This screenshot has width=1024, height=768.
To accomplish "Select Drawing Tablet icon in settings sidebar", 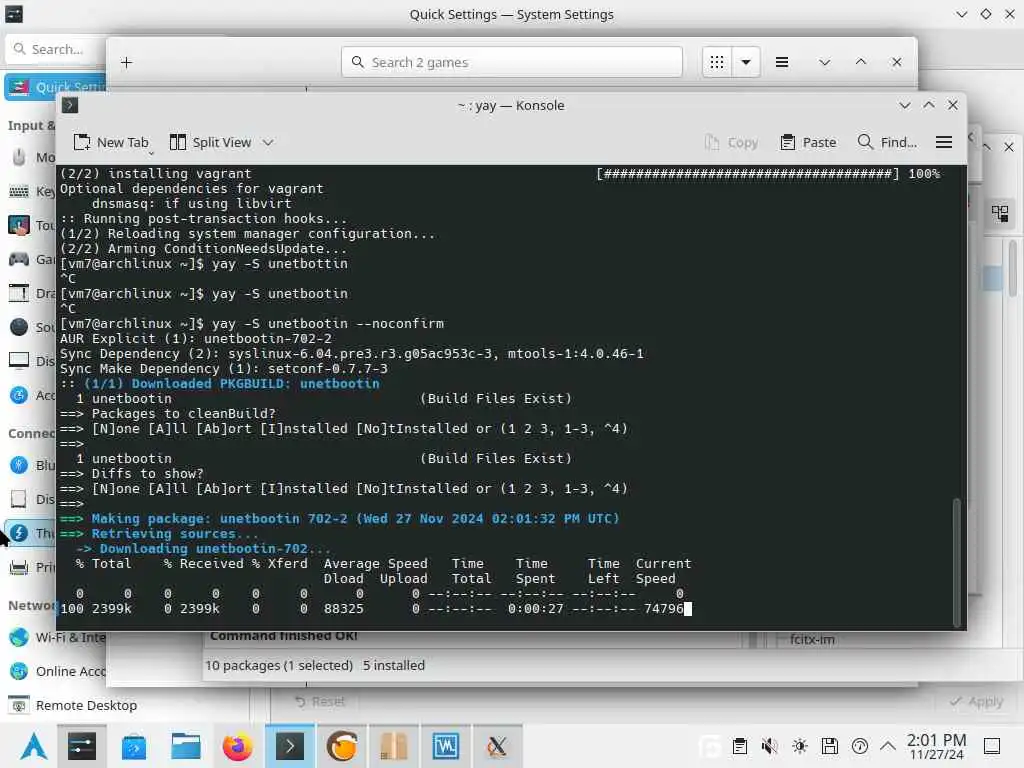I will (x=19, y=293).
